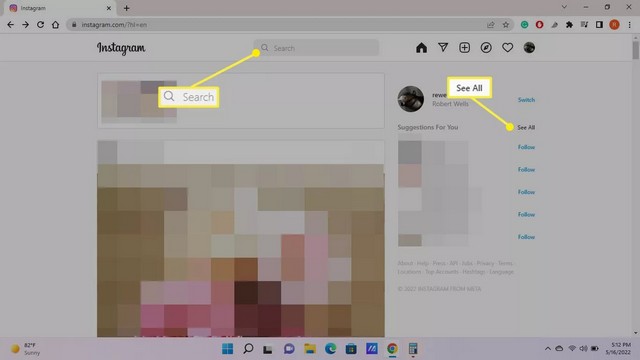Viewport: 640px width, 360px height.
Task: Open the Top Accounts footer link
Action: [x=442, y=272]
